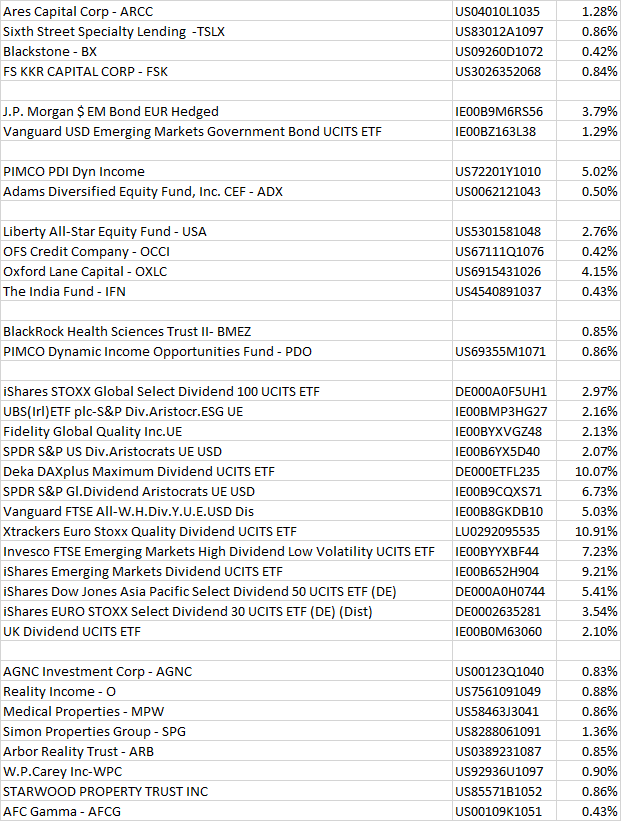The width and height of the screenshot is (621, 821).
Task: Click empty ISIN cell beside BlackRock Health Sciences
Action: [498, 331]
